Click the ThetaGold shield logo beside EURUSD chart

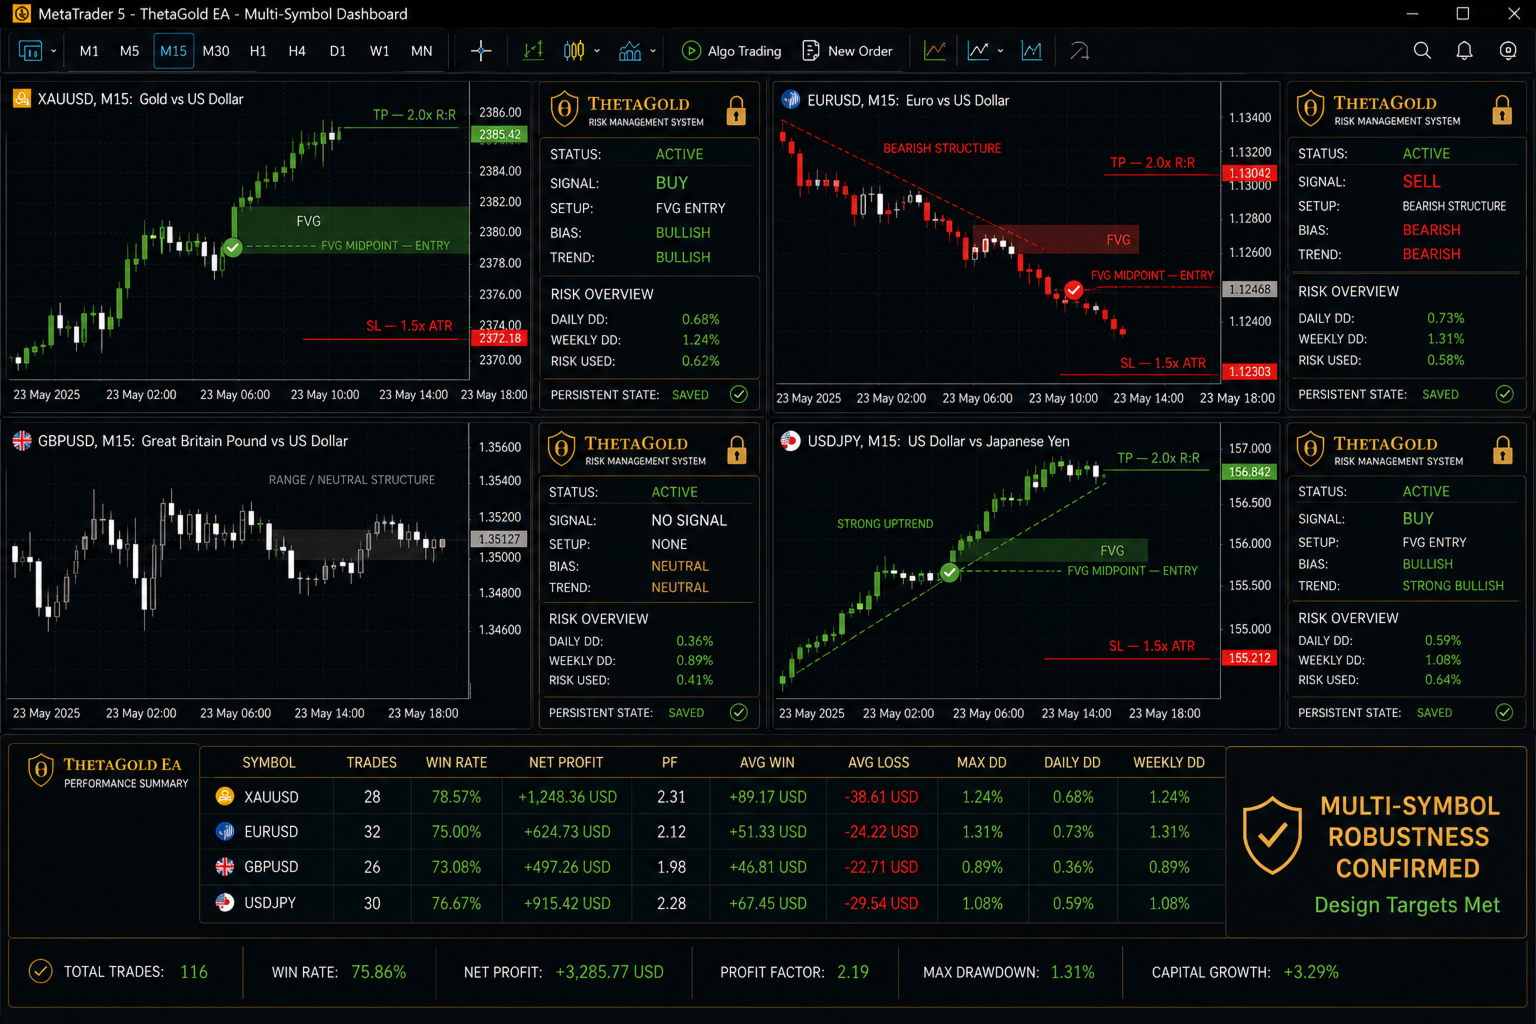1310,108
